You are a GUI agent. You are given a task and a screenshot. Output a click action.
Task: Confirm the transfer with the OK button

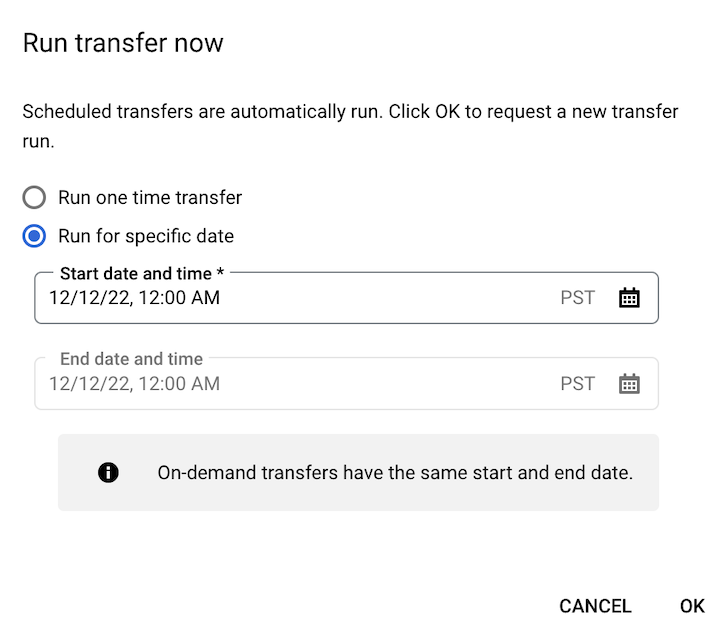click(692, 606)
